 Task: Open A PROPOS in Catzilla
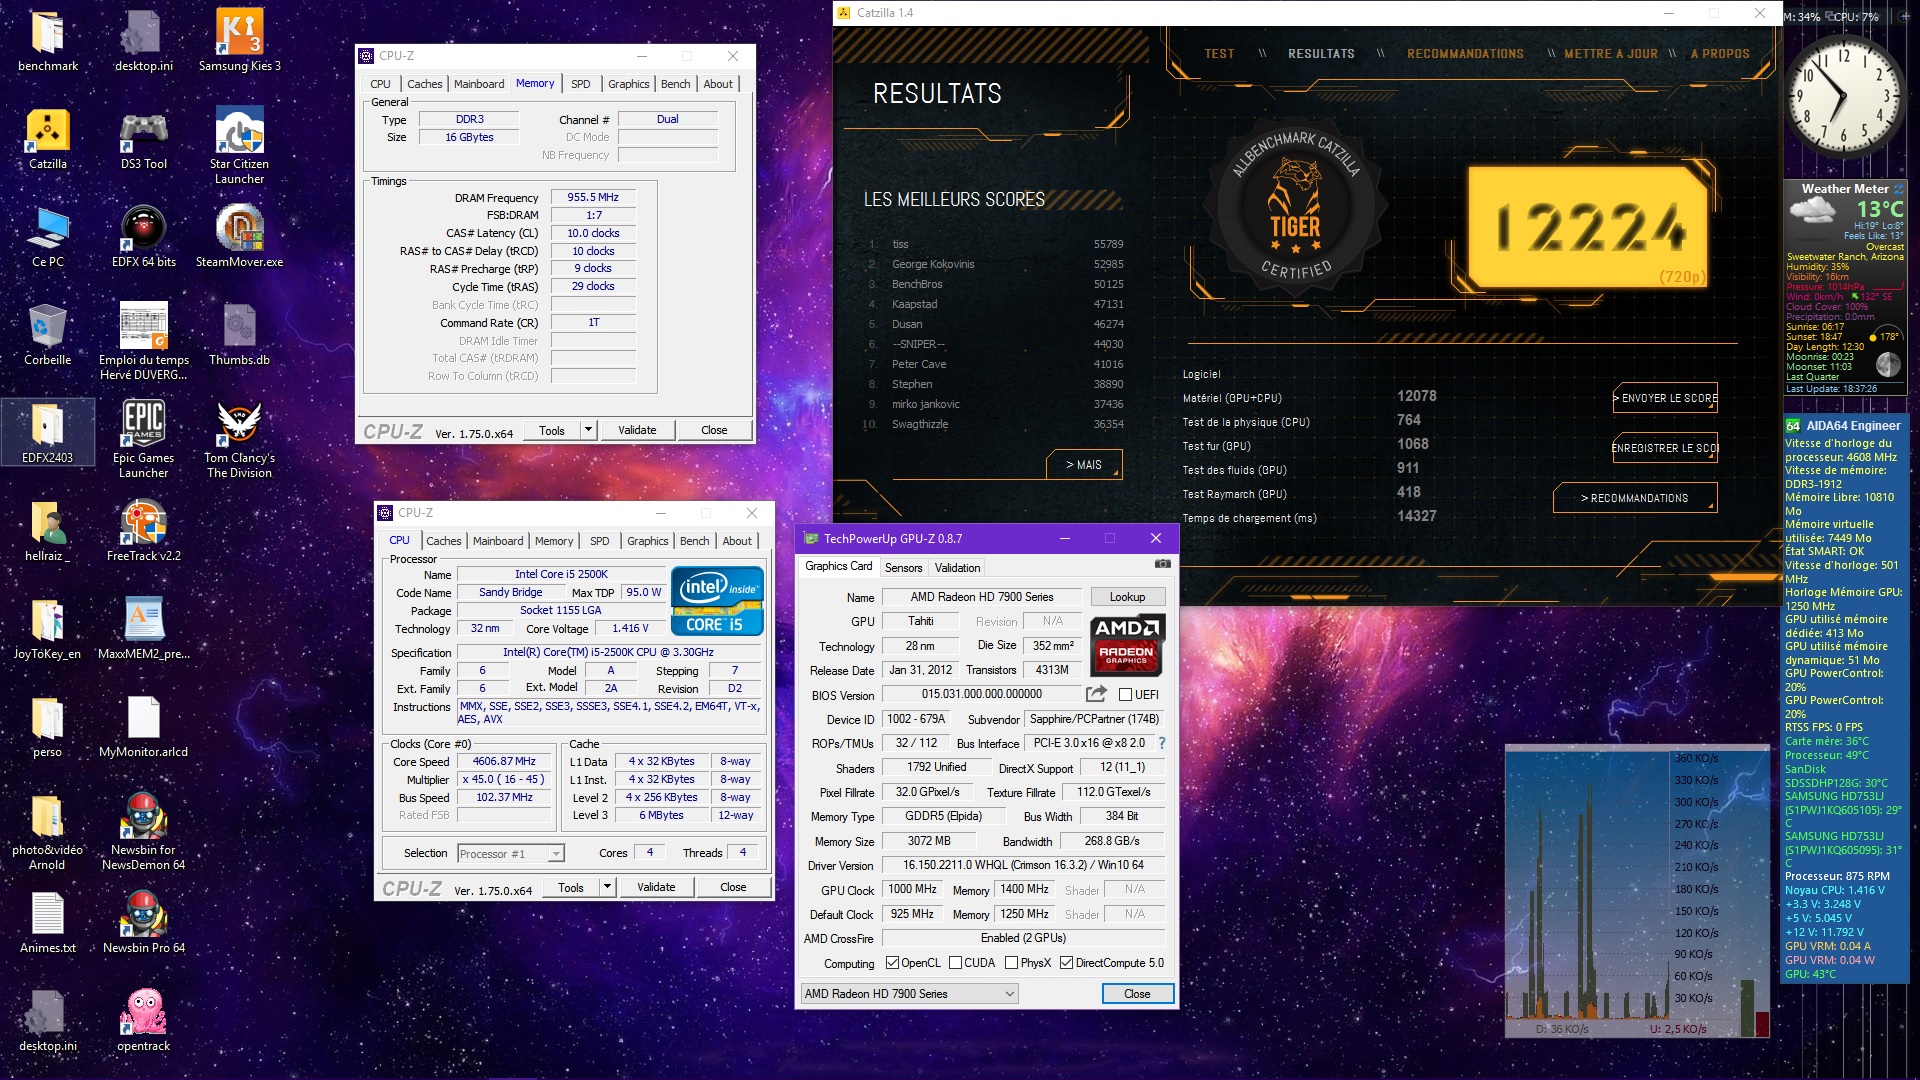pos(1720,54)
